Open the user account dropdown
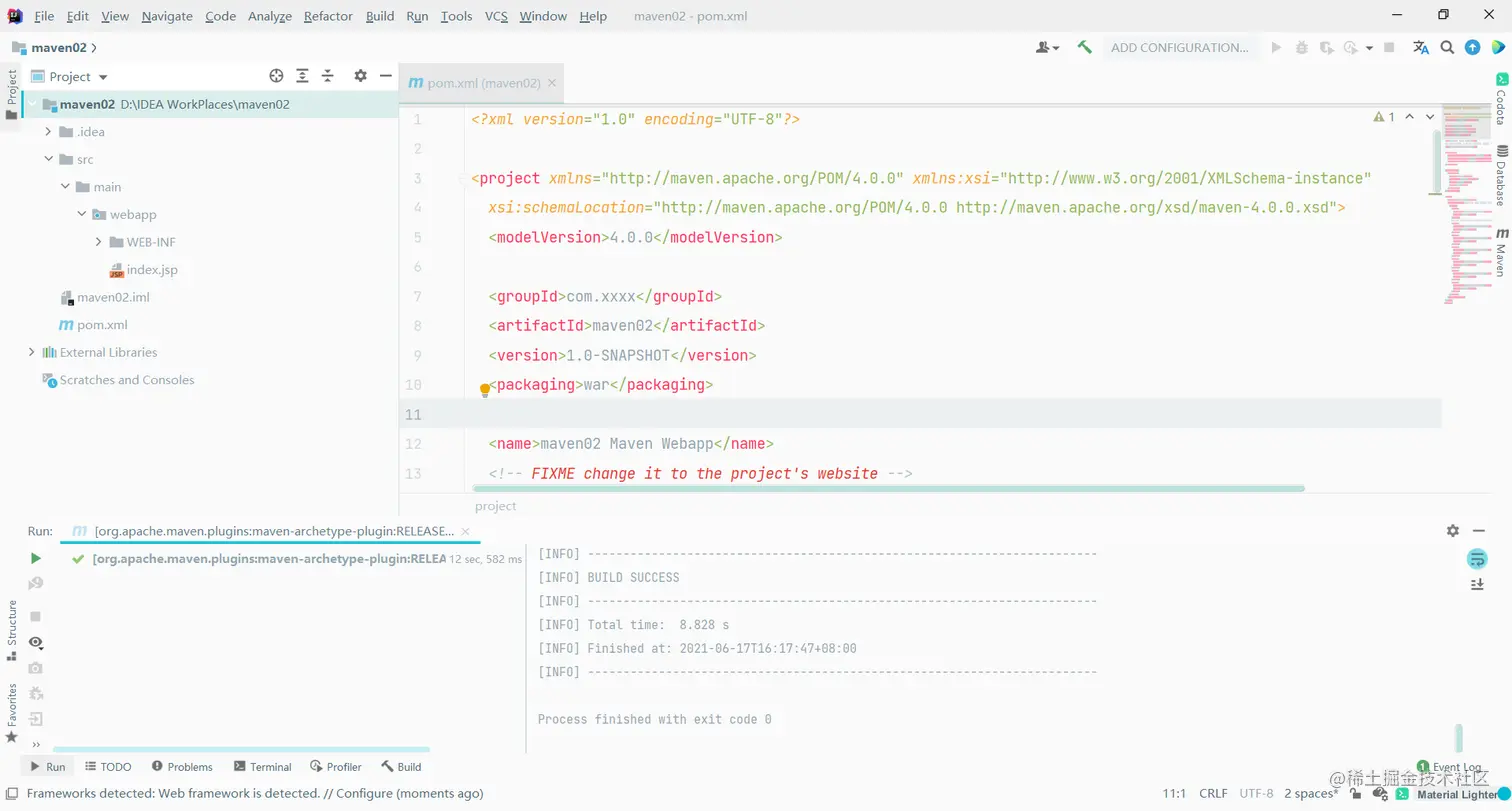This screenshot has height=811, width=1512. tap(1048, 47)
